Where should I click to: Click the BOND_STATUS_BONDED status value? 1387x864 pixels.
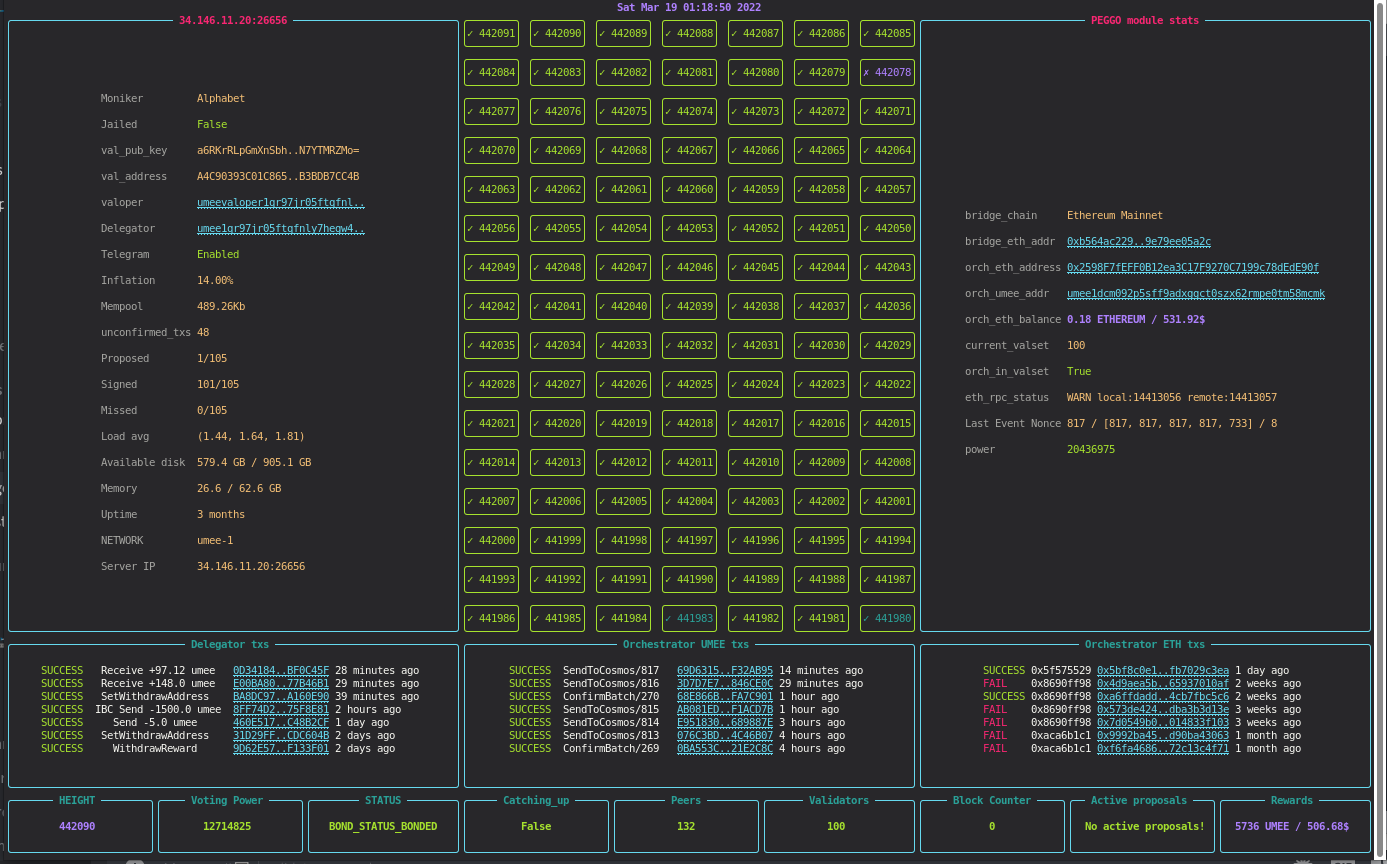pyautogui.click(x=383, y=826)
